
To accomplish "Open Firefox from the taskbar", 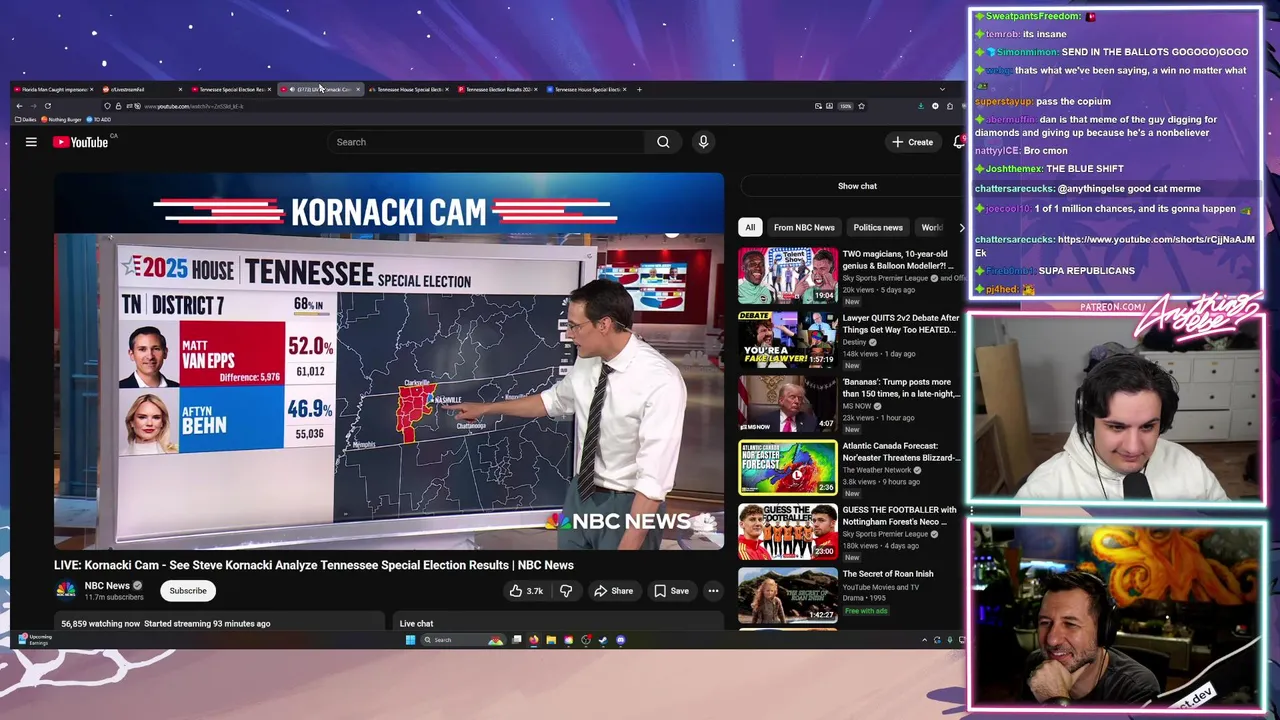I will click(534, 640).
